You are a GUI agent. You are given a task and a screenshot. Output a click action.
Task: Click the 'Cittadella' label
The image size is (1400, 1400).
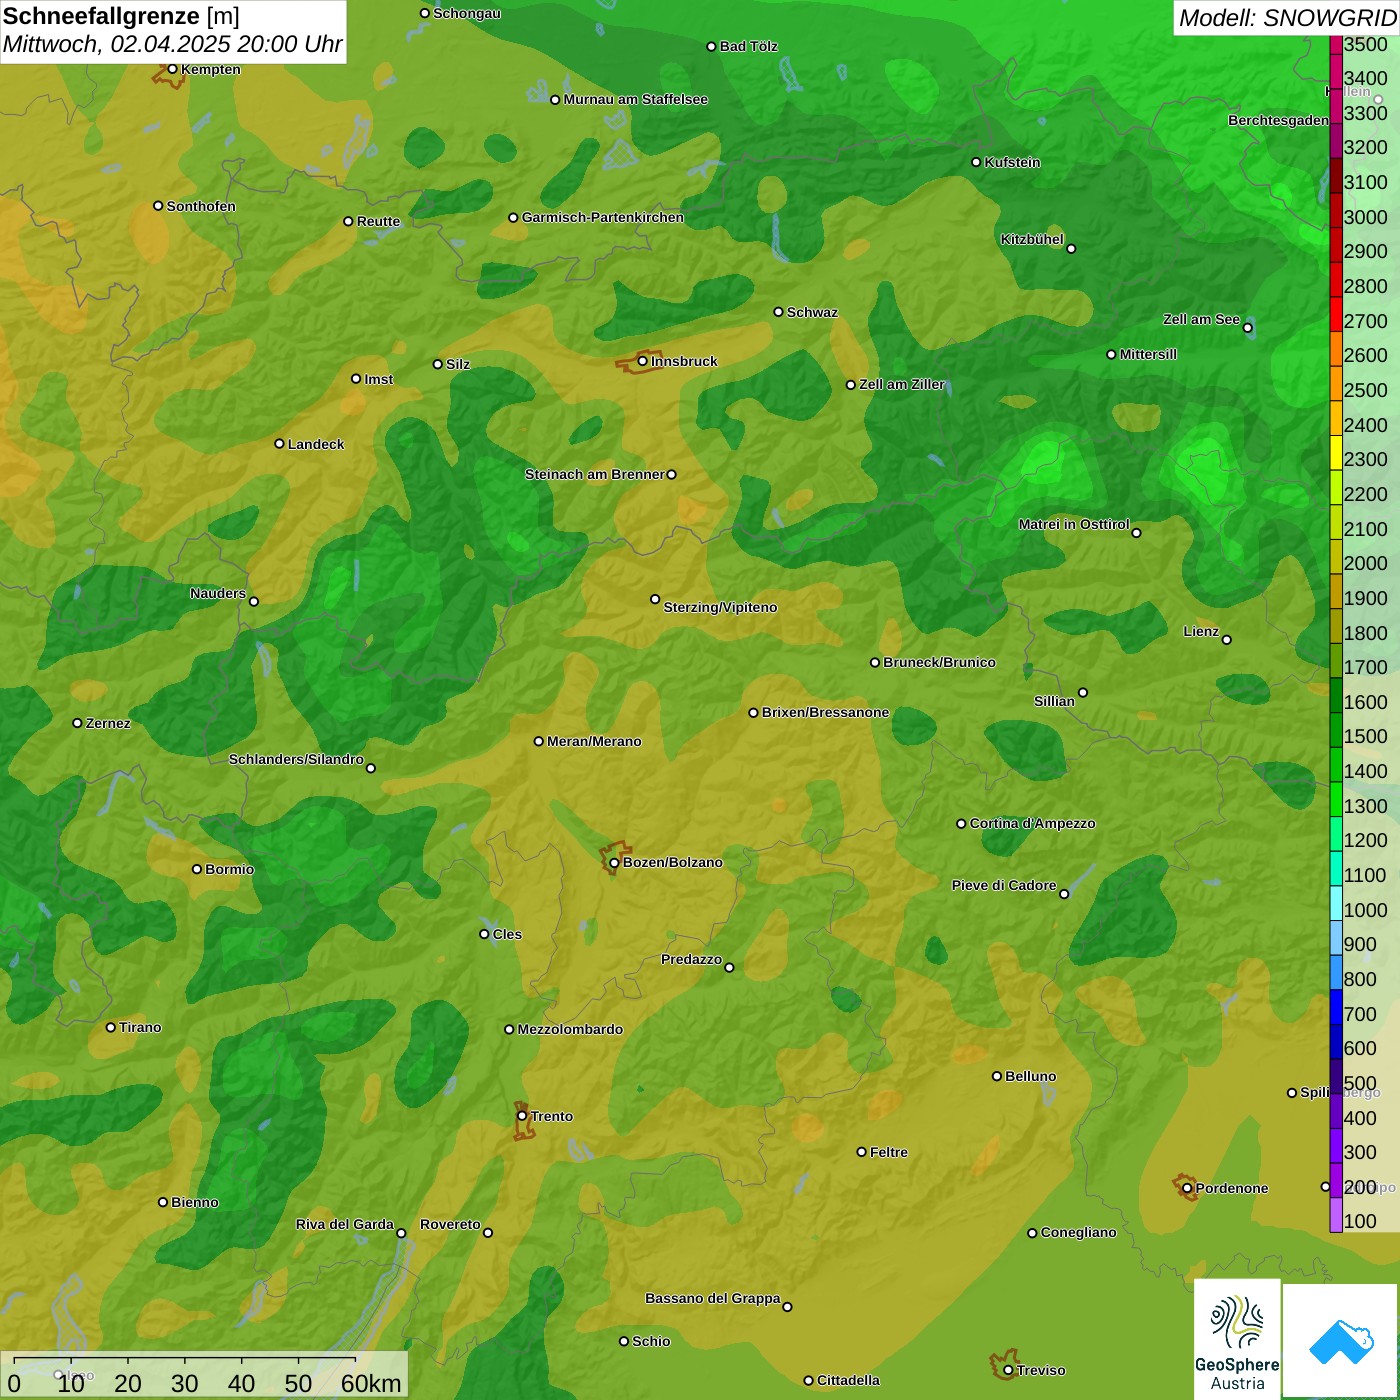pyautogui.click(x=848, y=1380)
